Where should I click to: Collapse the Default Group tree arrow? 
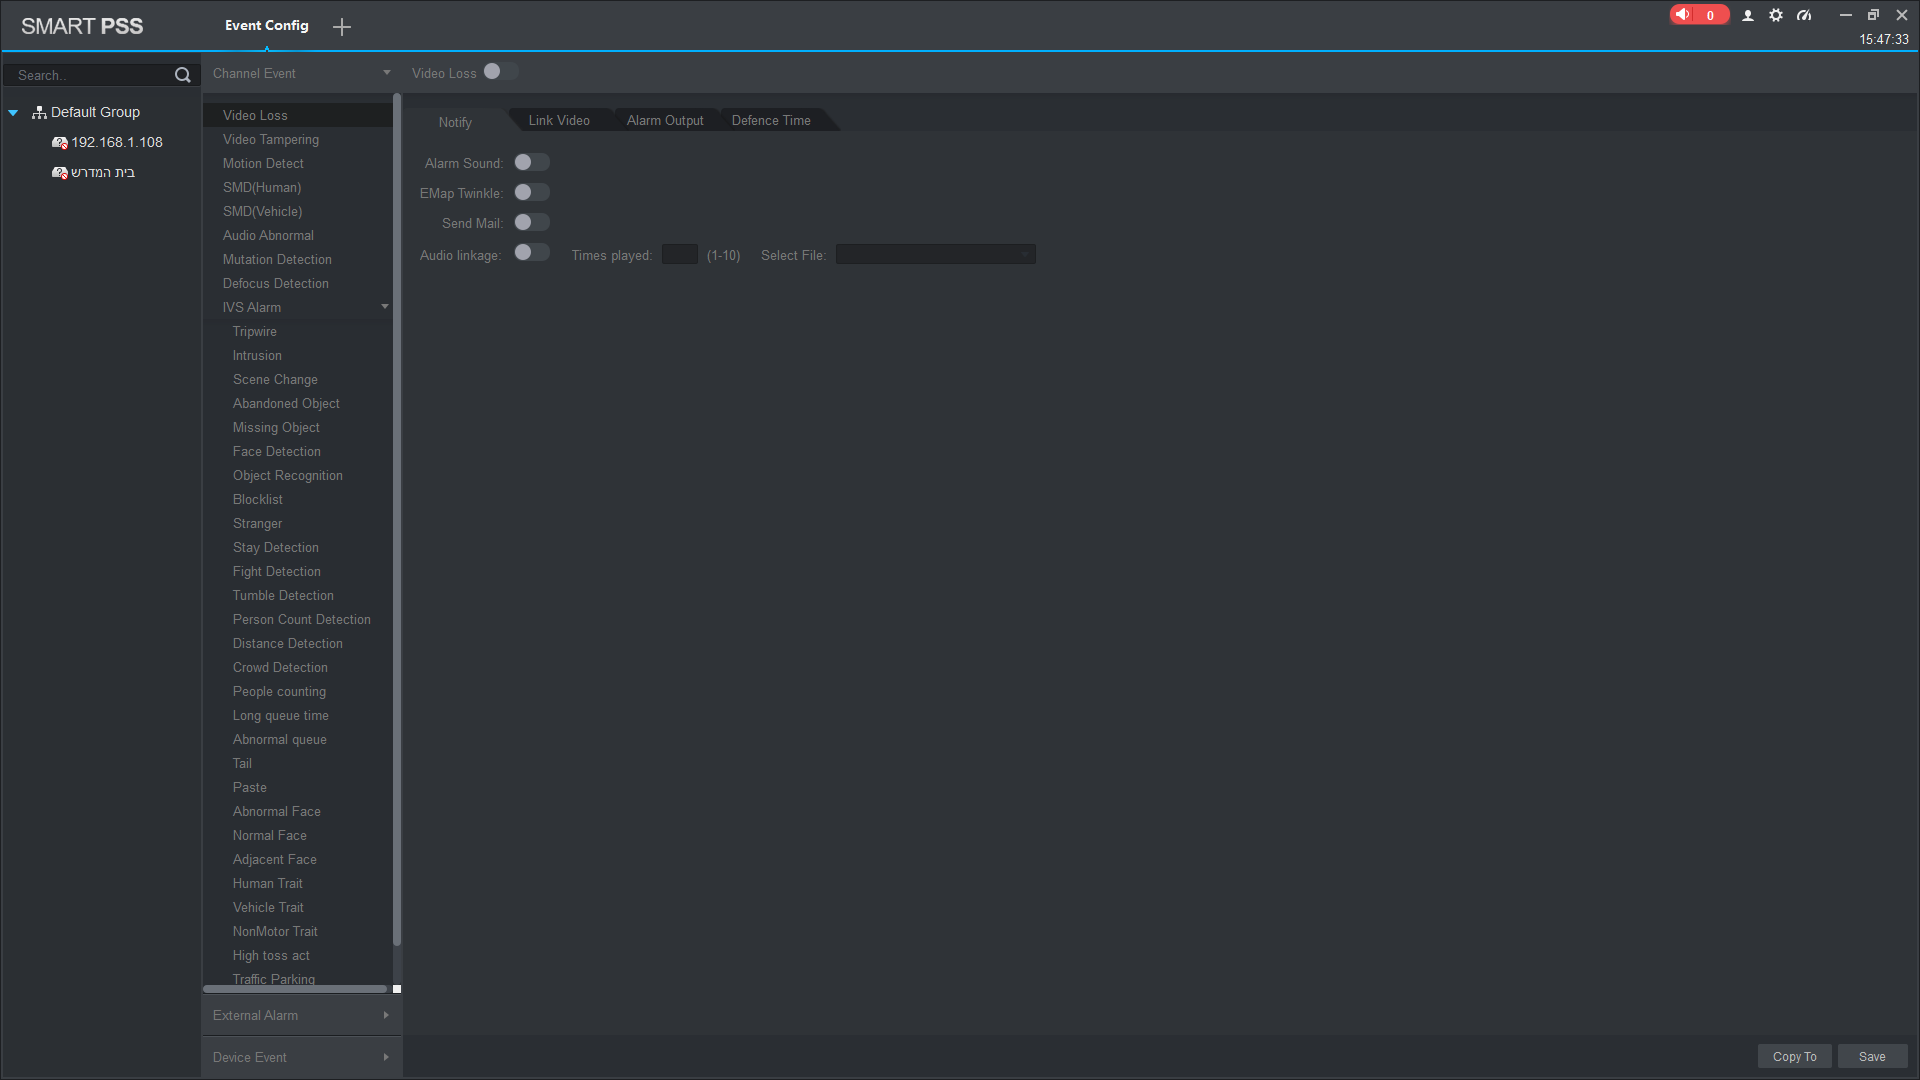(14, 113)
